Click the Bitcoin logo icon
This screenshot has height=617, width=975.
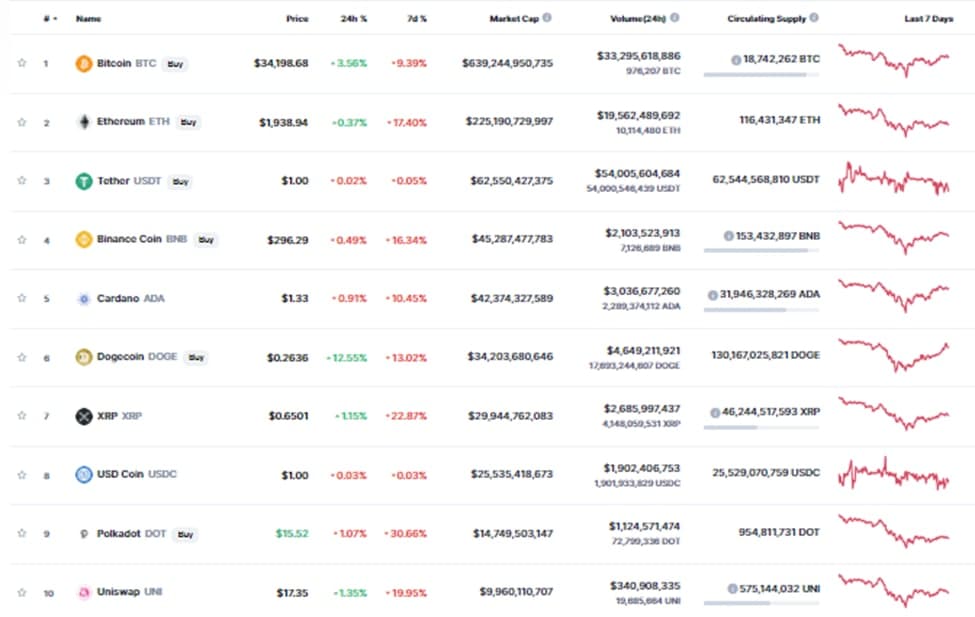tap(84, 63)
